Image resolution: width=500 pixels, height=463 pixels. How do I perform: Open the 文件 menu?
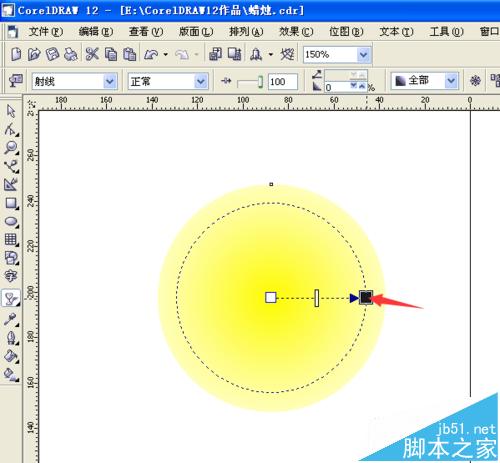click(46, 32)
